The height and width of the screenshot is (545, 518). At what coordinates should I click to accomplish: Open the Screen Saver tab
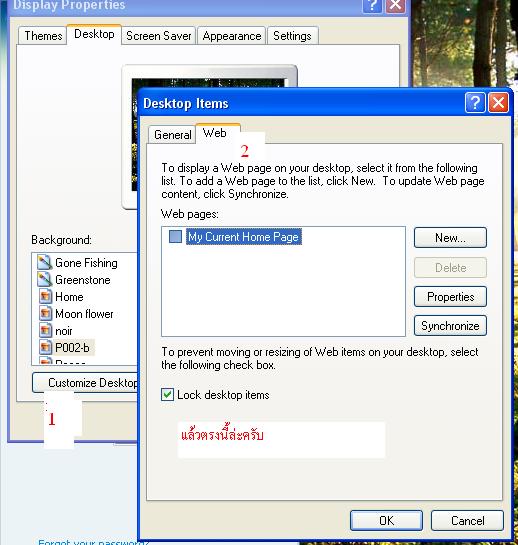159,36
